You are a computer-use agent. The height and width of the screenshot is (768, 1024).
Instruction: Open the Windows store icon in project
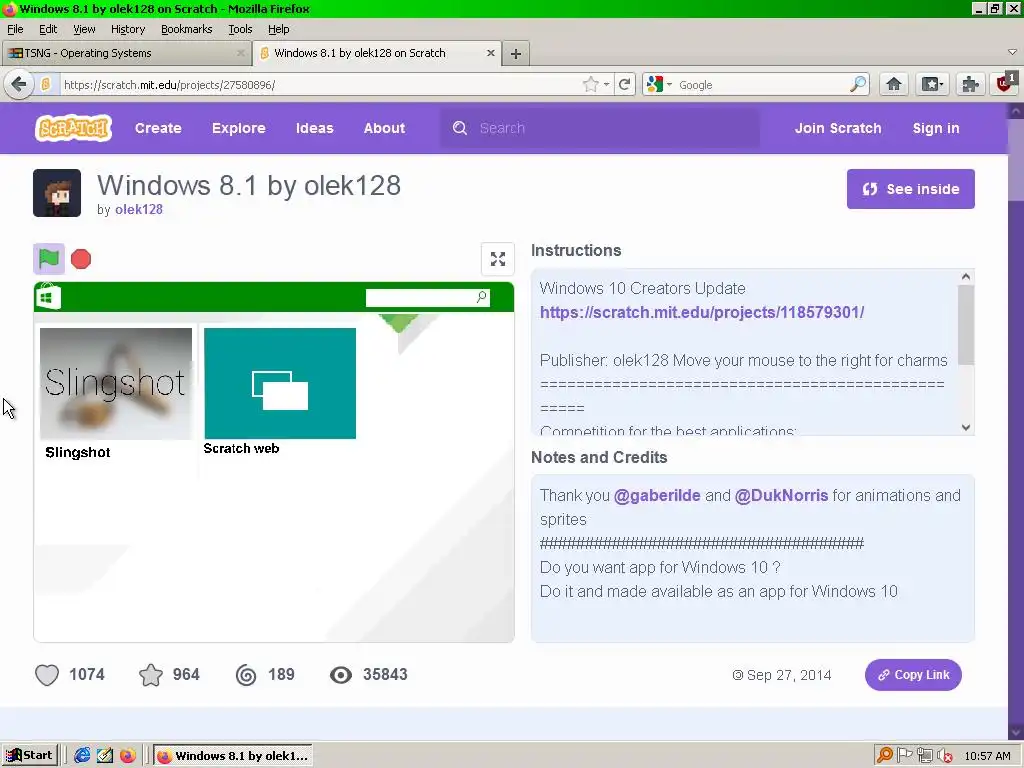click(x=48, y=297)
